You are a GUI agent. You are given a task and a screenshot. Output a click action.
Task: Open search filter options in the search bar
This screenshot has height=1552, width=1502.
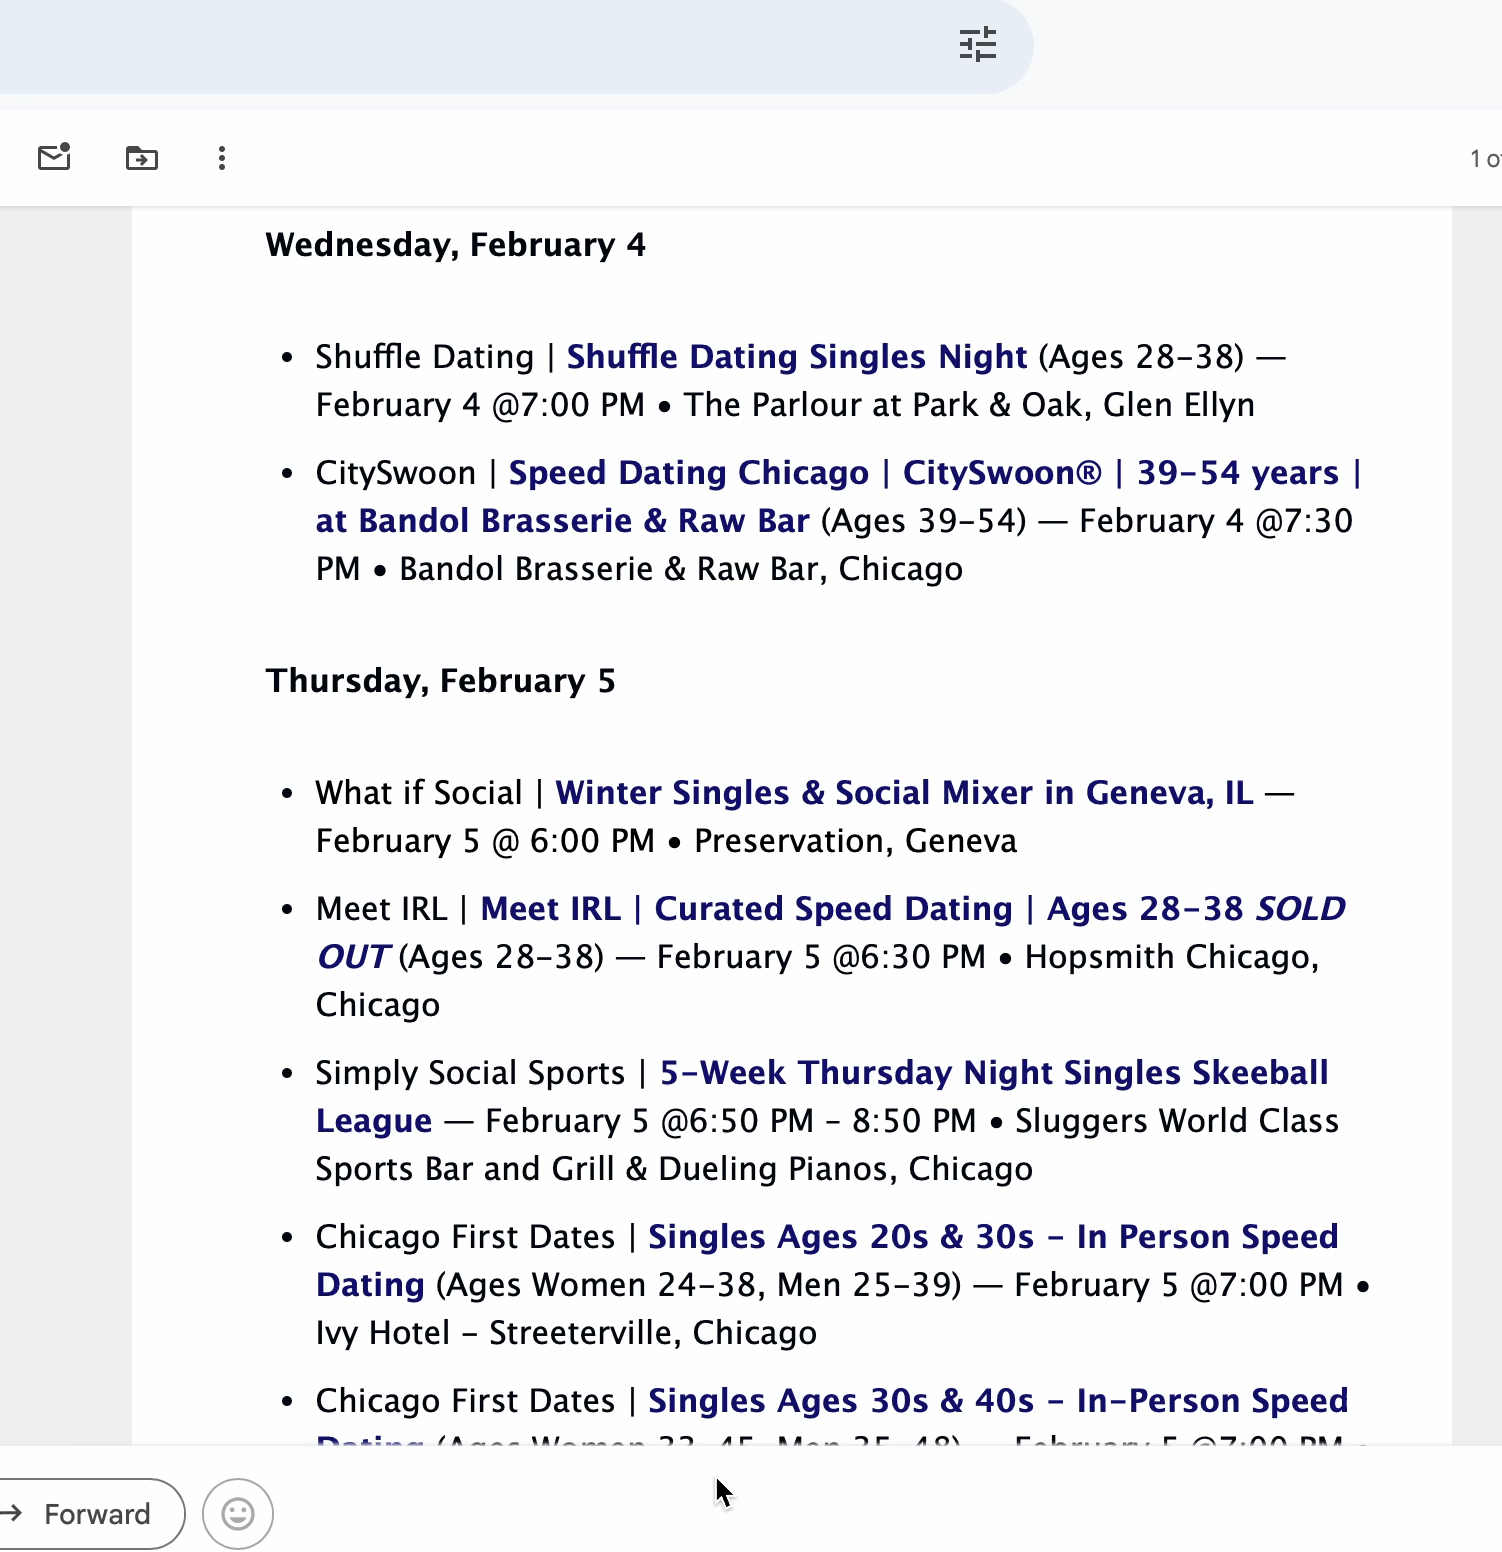click(978, 44)
